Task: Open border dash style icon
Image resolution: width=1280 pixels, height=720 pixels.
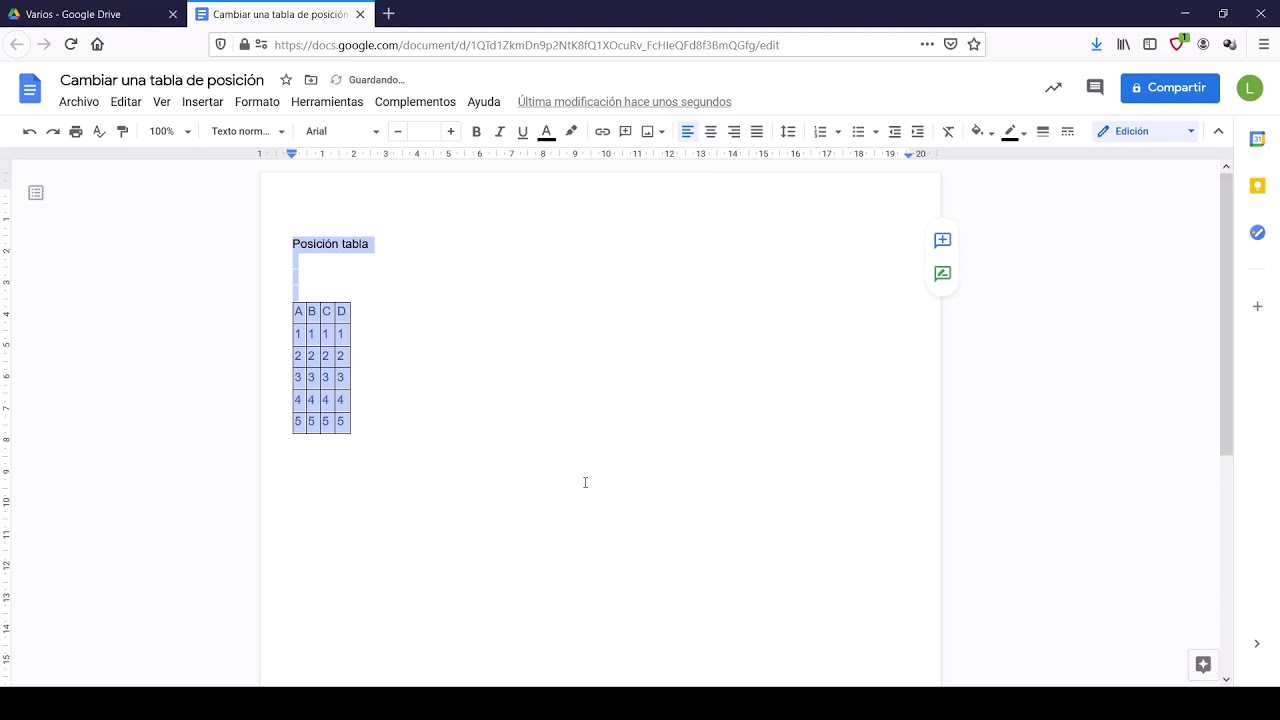Action: click(x=1068, y=132)
